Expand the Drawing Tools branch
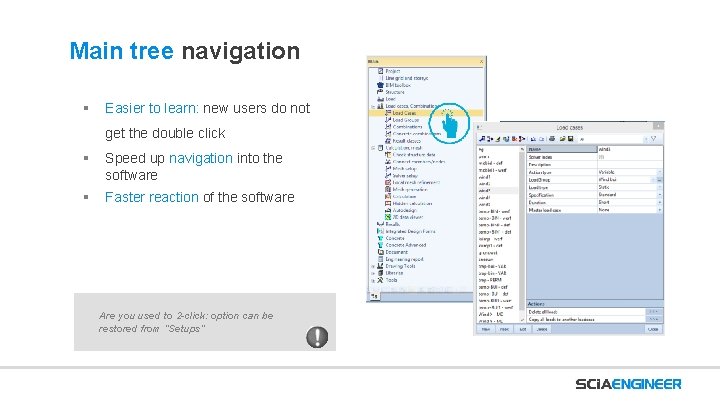The height and width of the screenshot is (405, 720). point(373,266)
